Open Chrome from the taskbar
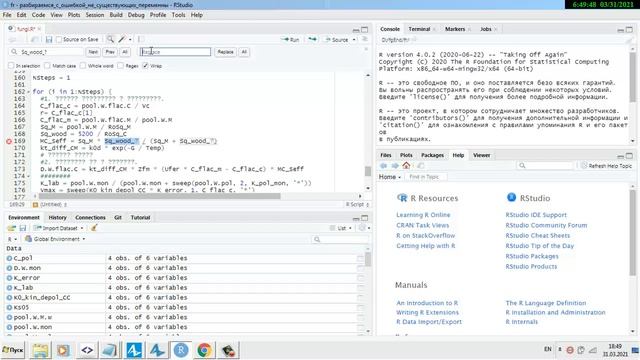The height and width of the screenshot is (360, 640). pyautogui.click(x=204, y=350)
